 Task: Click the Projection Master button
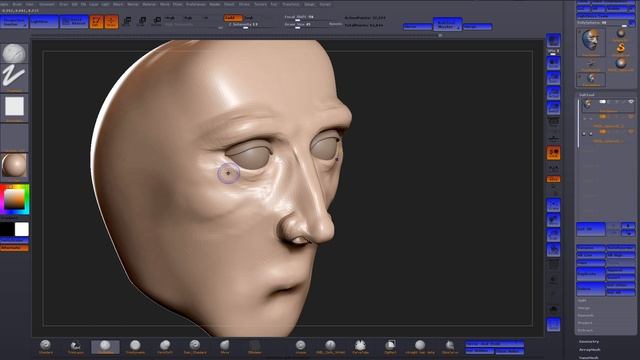point(14,22)
